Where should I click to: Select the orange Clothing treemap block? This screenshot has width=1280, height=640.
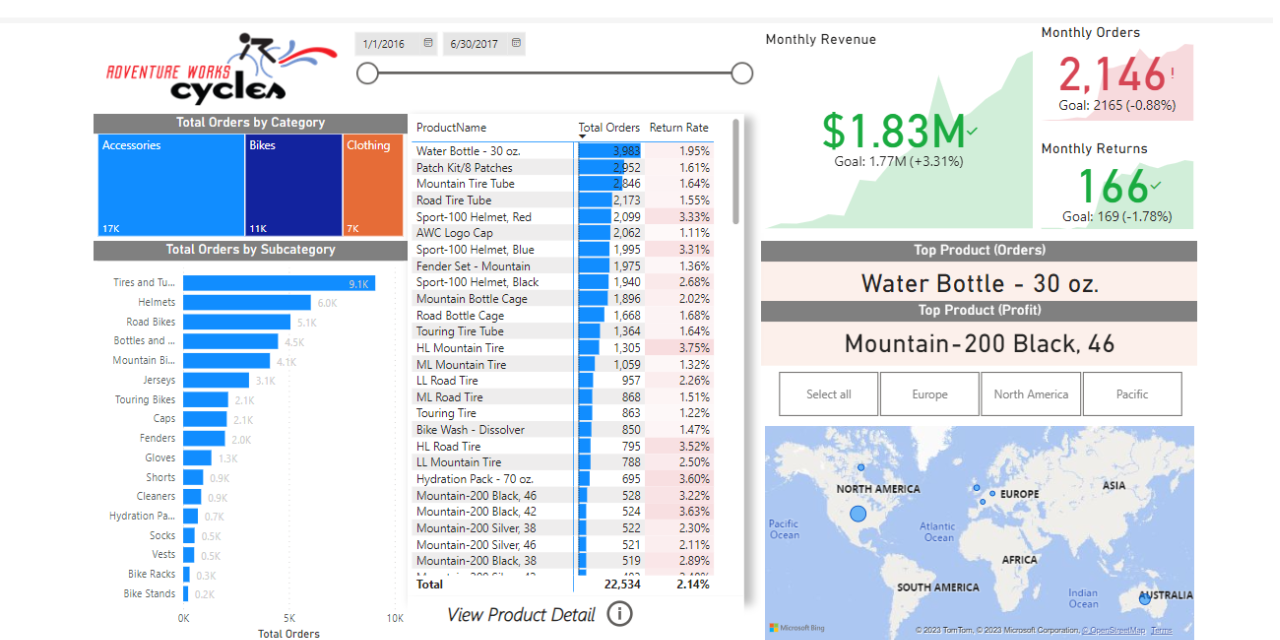(x=371, y=186)
